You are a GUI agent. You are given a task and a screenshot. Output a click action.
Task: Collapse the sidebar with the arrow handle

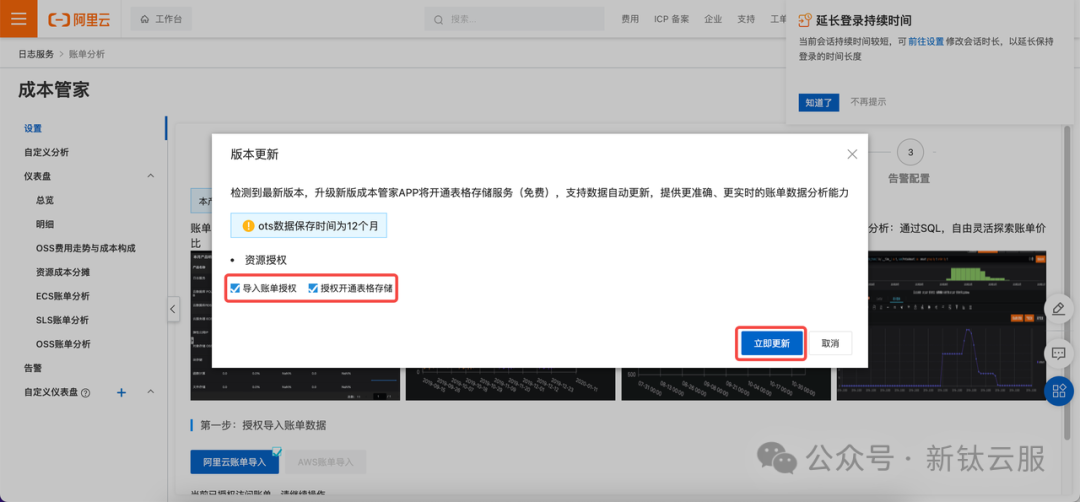pyautogui.click(x=173, y=310)
